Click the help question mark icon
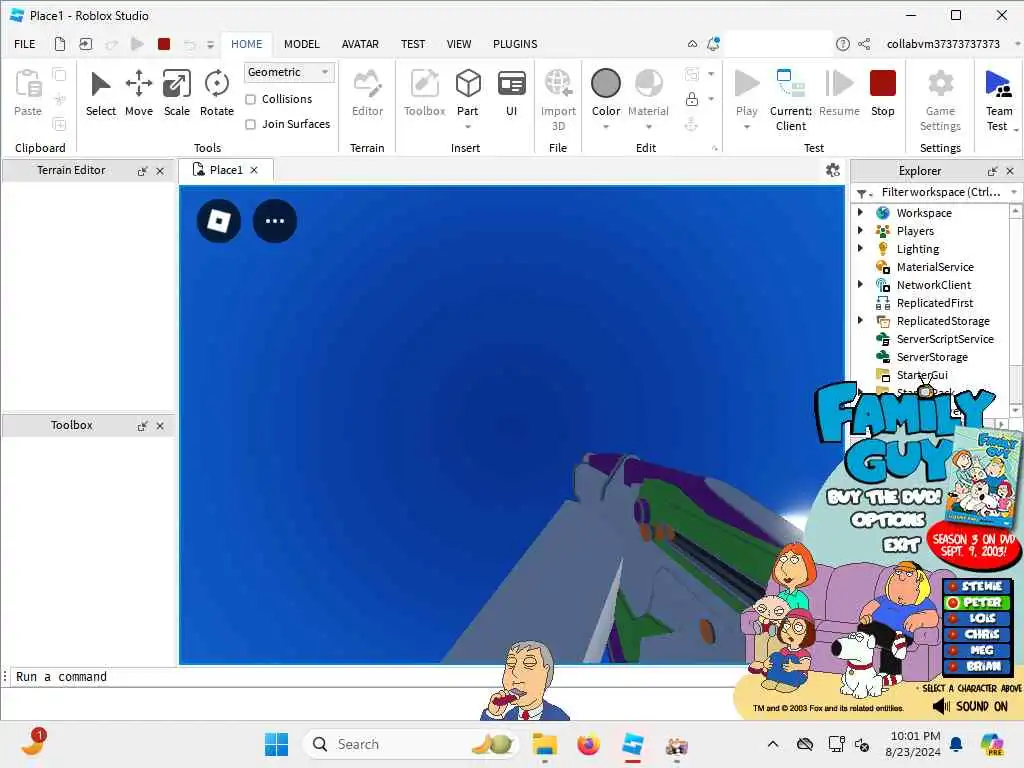The width and height of the screenshot is (1024, 768). click(x=842, y=44)
